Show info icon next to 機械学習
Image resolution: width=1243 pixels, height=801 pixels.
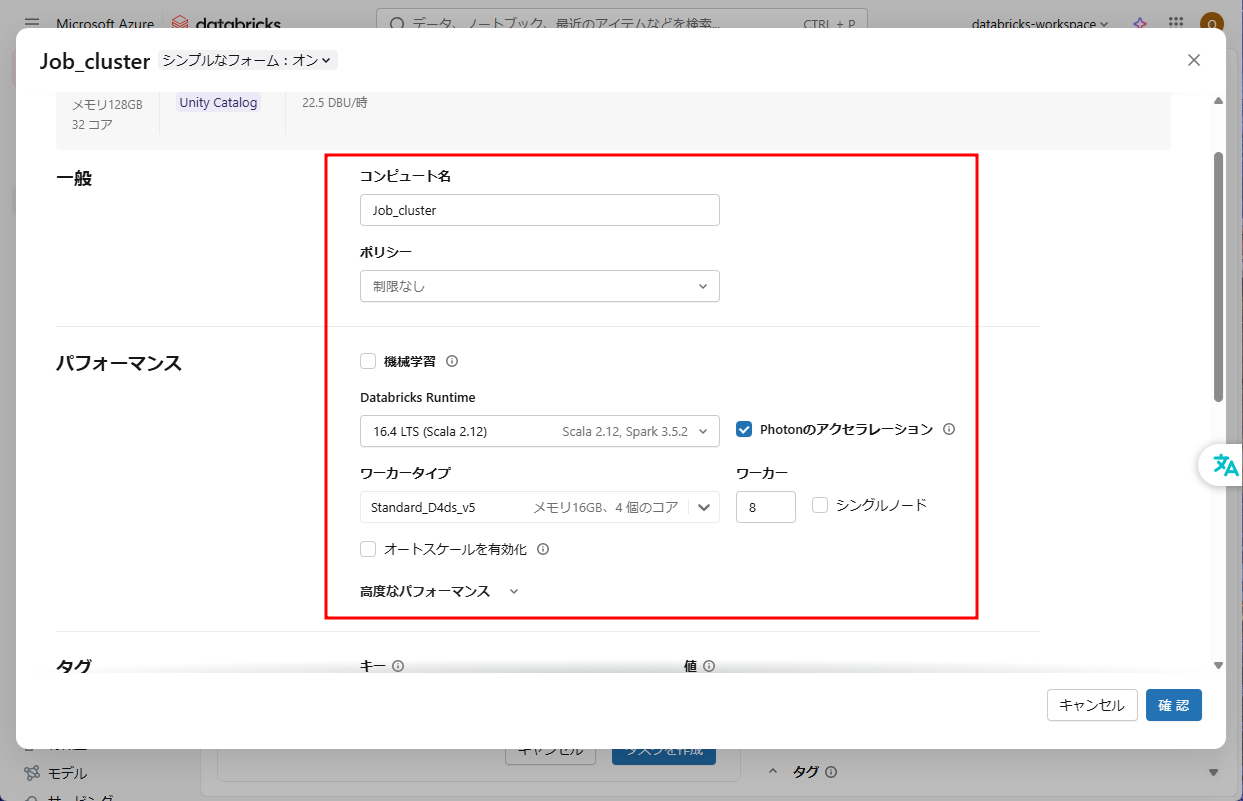452,361
